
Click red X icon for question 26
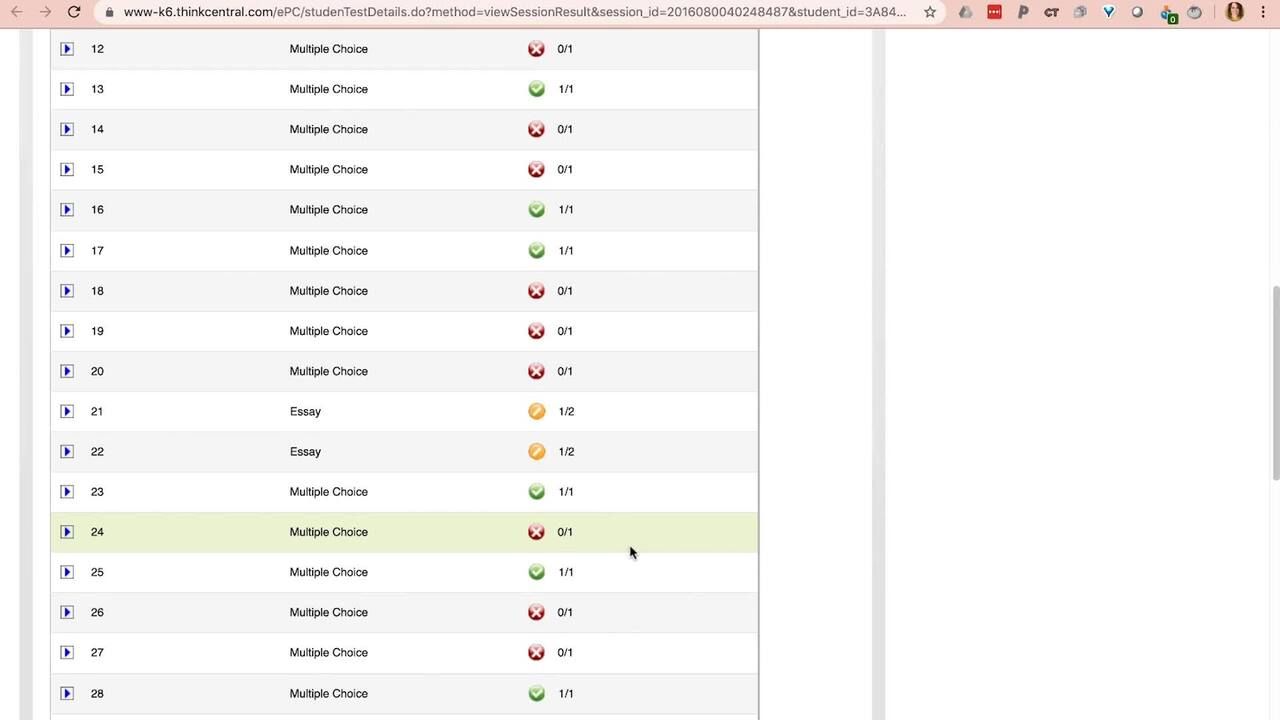pyautogui.click(x=537, y=612)
